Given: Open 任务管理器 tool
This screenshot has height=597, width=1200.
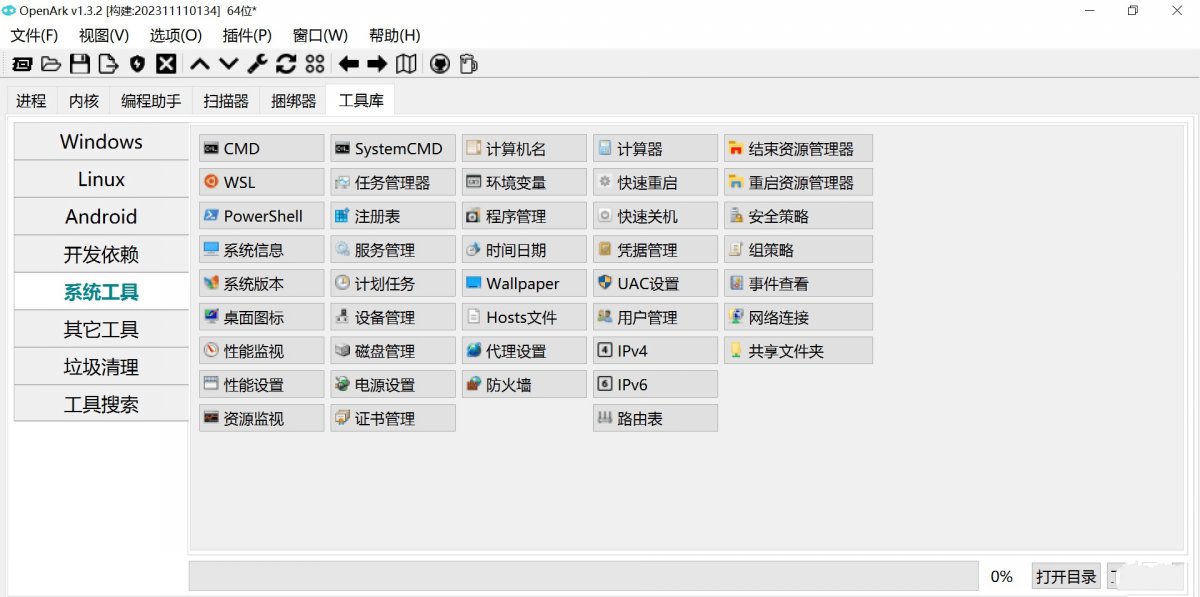Looking at the screenshot, I should pos(393,182).
